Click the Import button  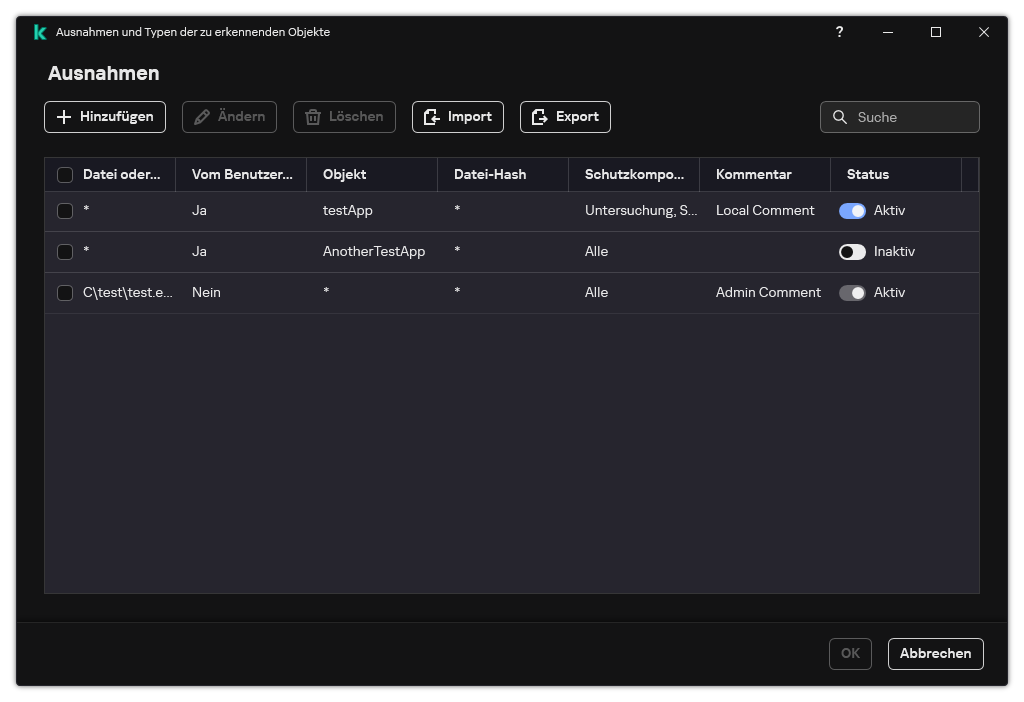tap(457, 117)
